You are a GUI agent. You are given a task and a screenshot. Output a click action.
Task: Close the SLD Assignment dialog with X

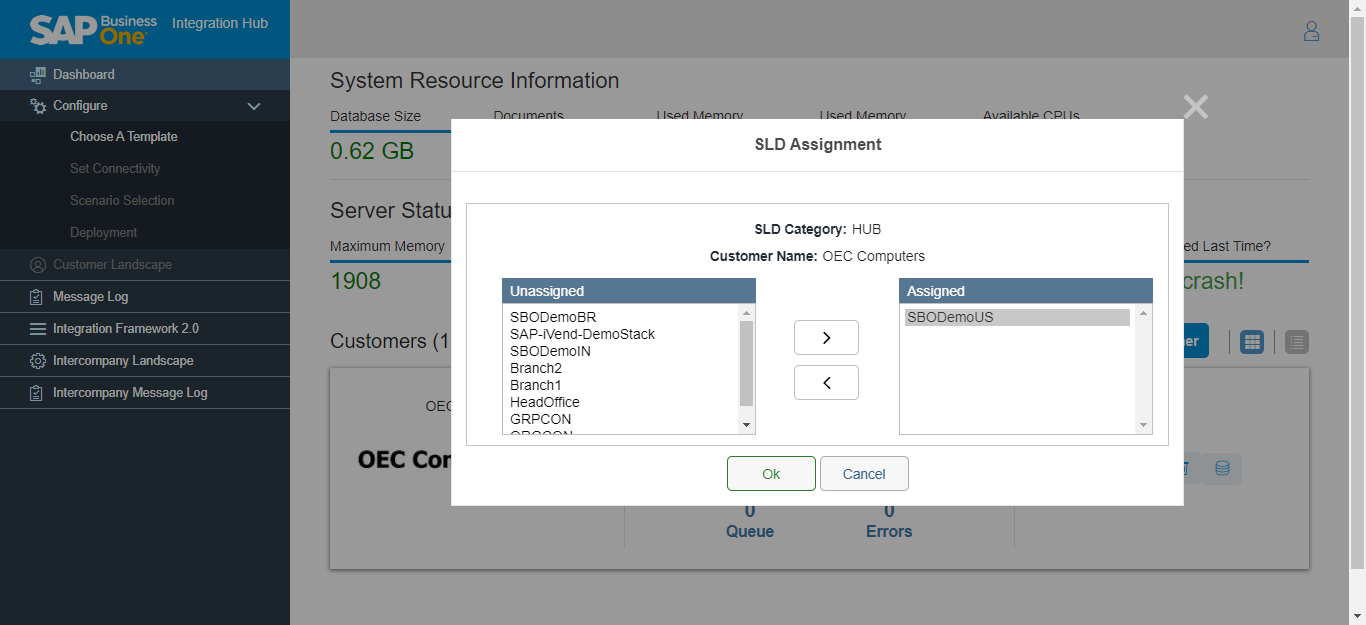(x=1195, y=107)
